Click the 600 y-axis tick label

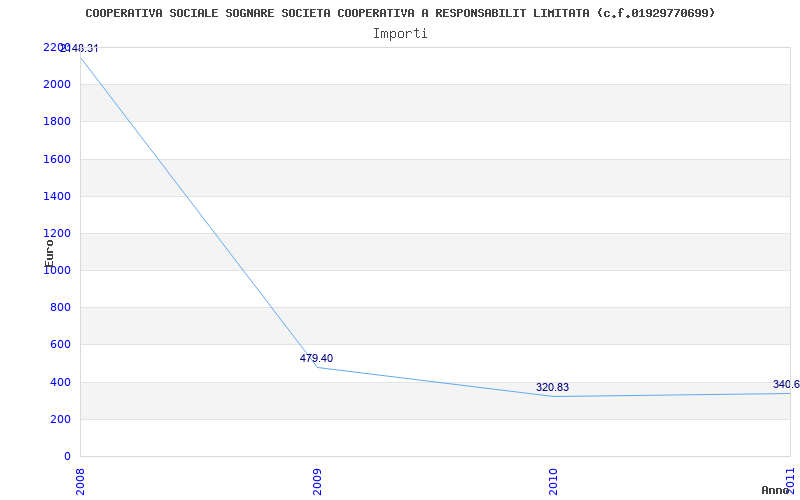coord(60,345)
